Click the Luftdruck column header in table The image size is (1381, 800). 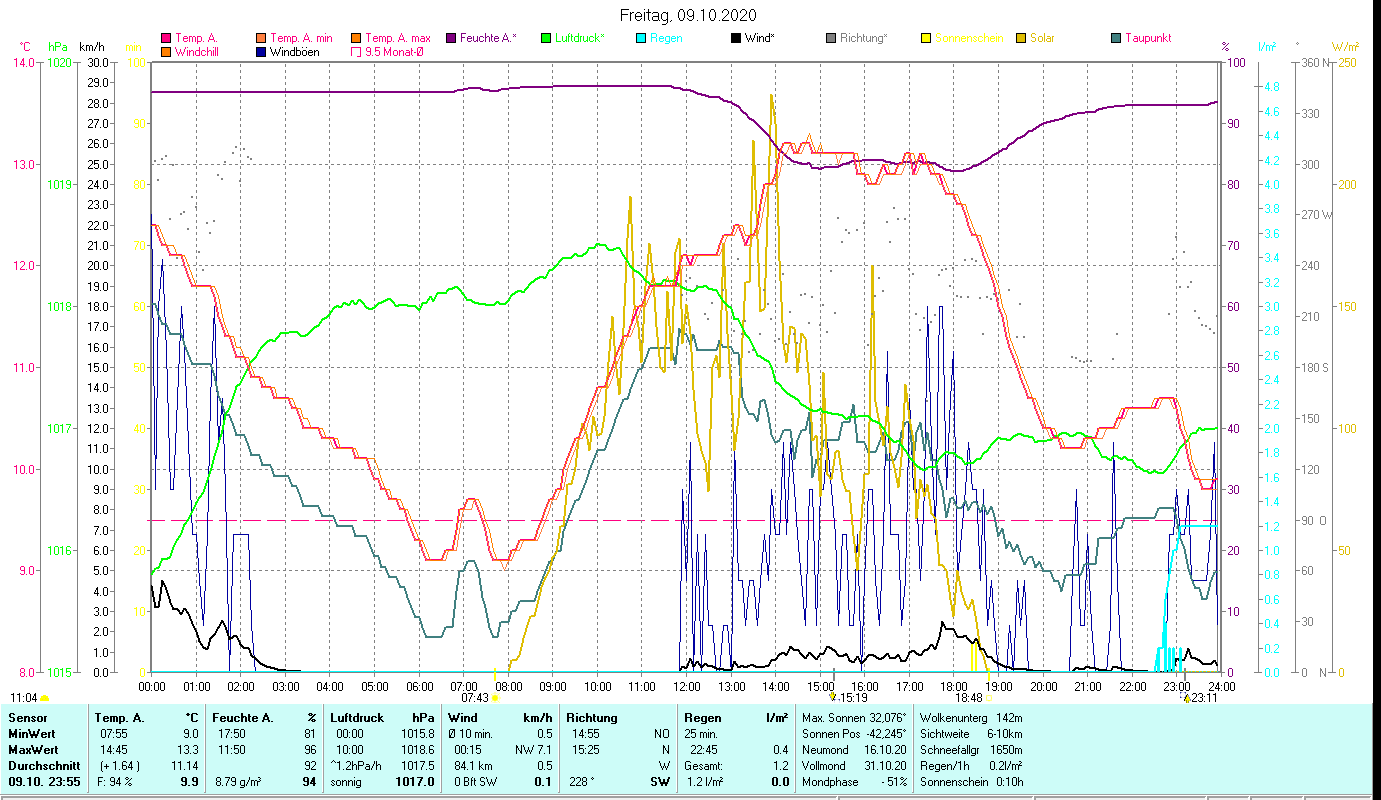coord(357,718)
